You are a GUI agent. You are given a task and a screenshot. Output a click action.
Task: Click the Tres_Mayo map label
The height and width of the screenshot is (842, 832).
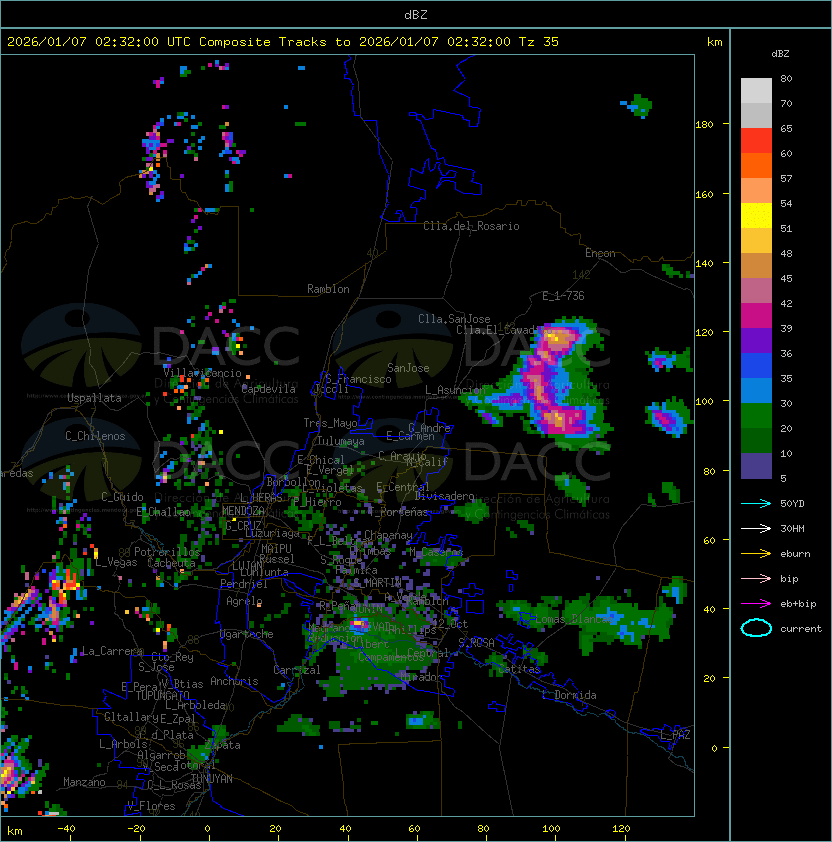[x=330, y=423]
